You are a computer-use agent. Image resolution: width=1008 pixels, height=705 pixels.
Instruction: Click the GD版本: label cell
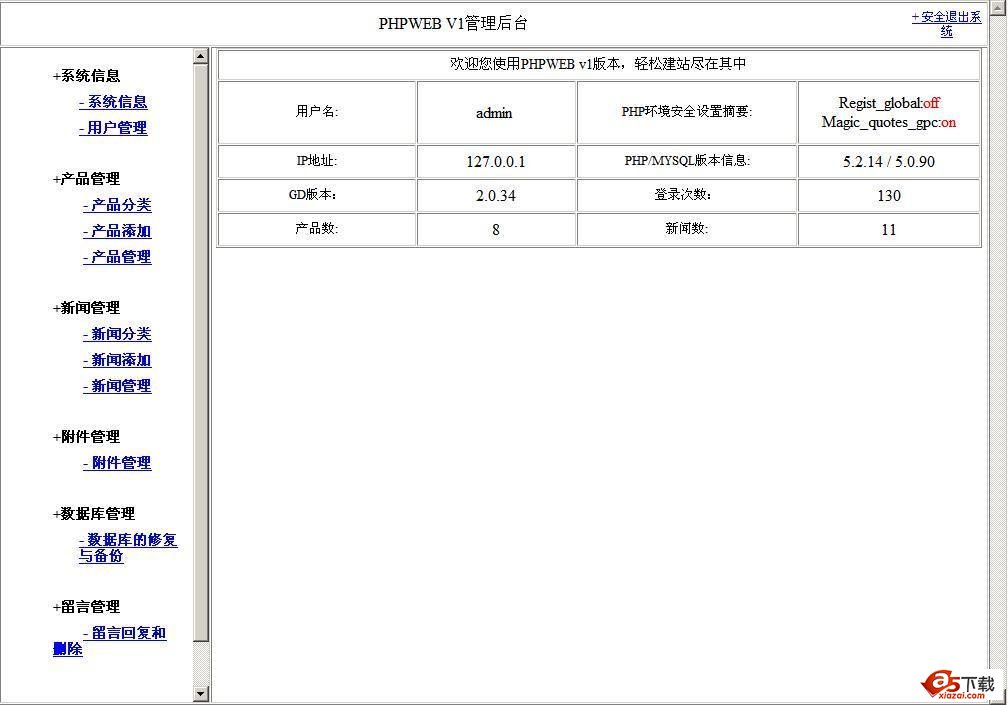point(317,195)
